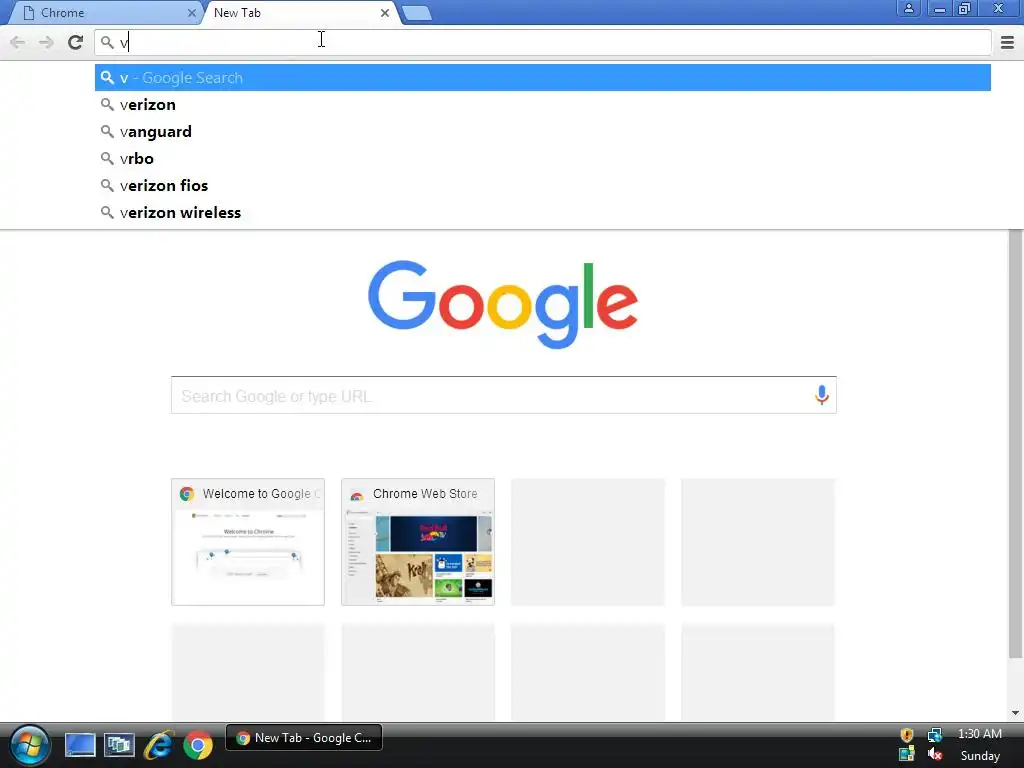Click the 'New Tab - Google C...' taskbar button
Viewport: 1024px width, 768px height.
point(304,738)
